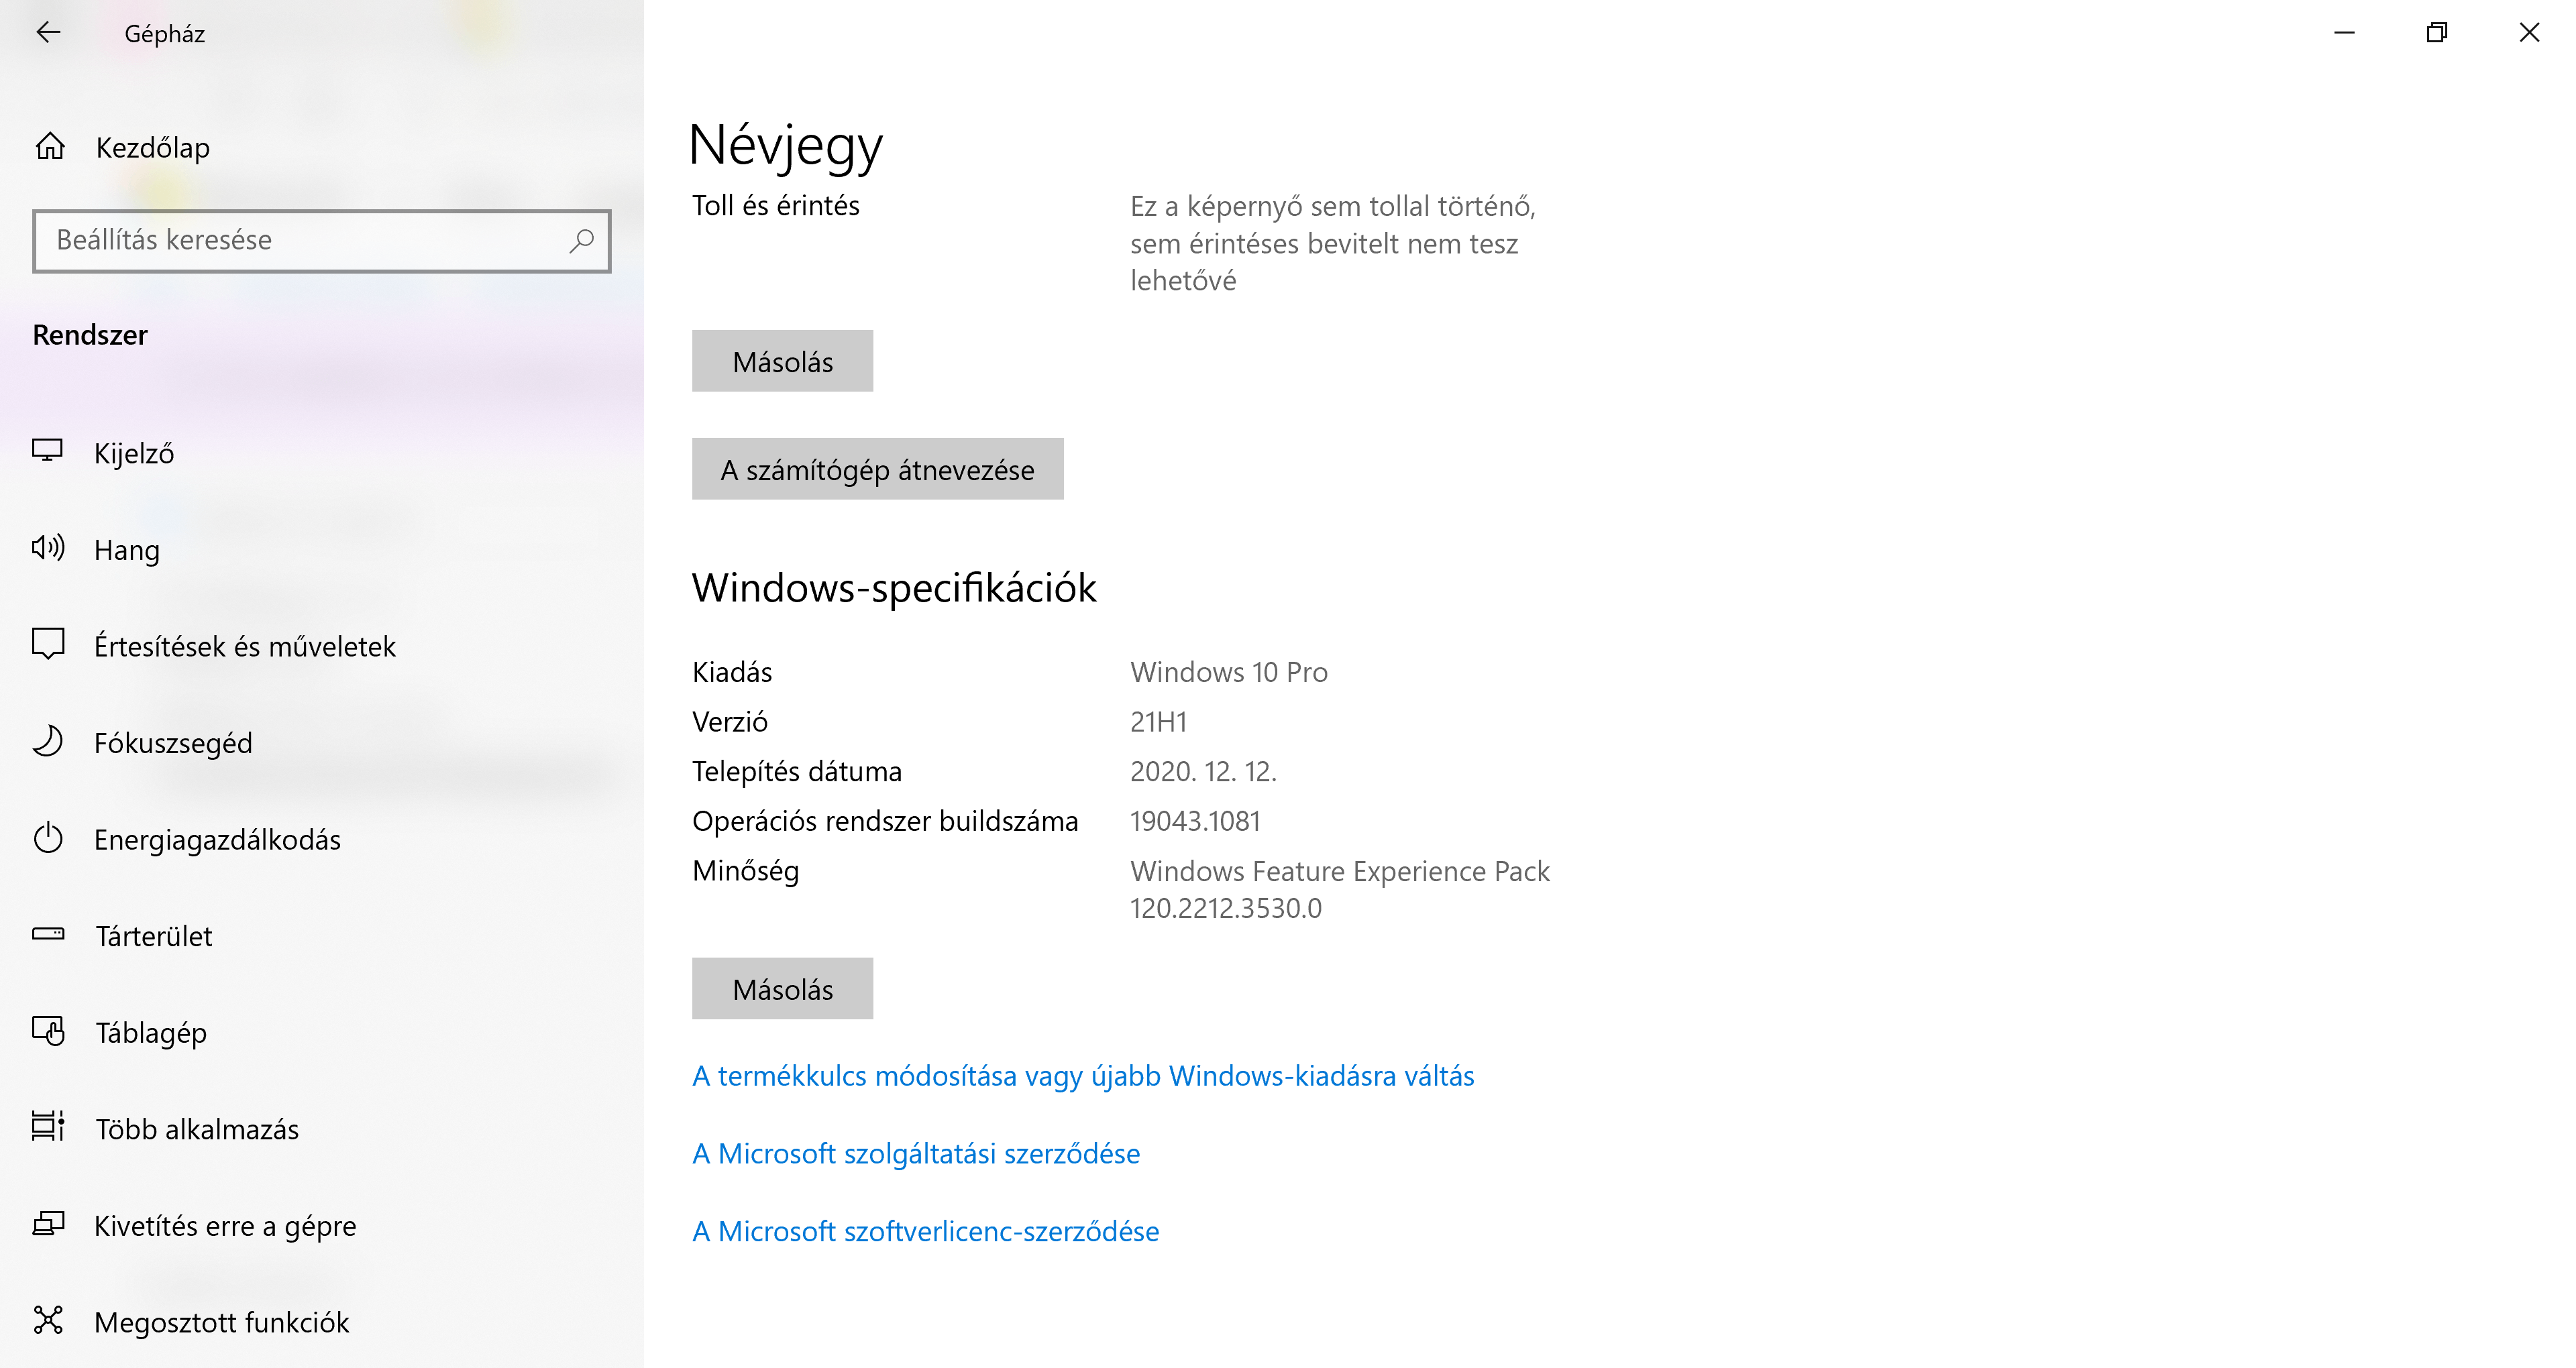
Task: Click the Kezdőlap home icon
Action: point(50,147)
